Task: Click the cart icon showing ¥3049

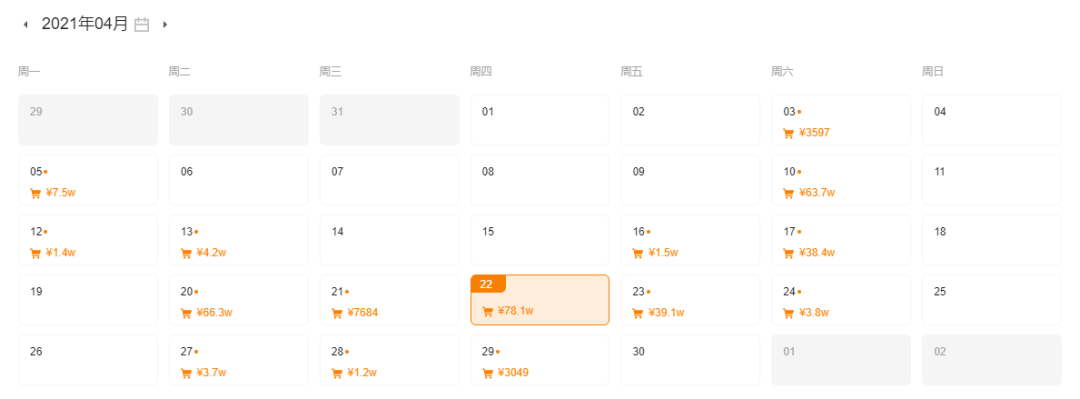Action: [488, 373]
